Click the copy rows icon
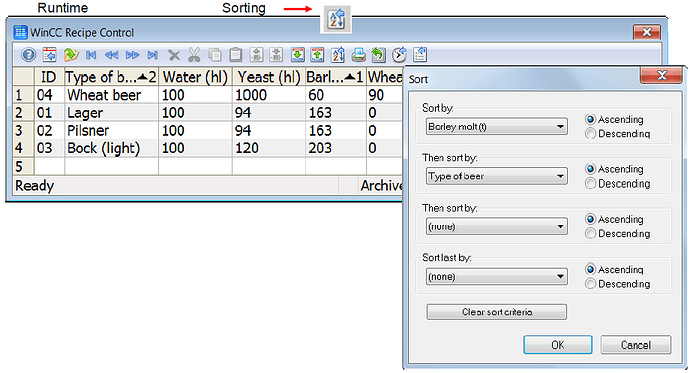The image size is (690, 373). point(215,55)
